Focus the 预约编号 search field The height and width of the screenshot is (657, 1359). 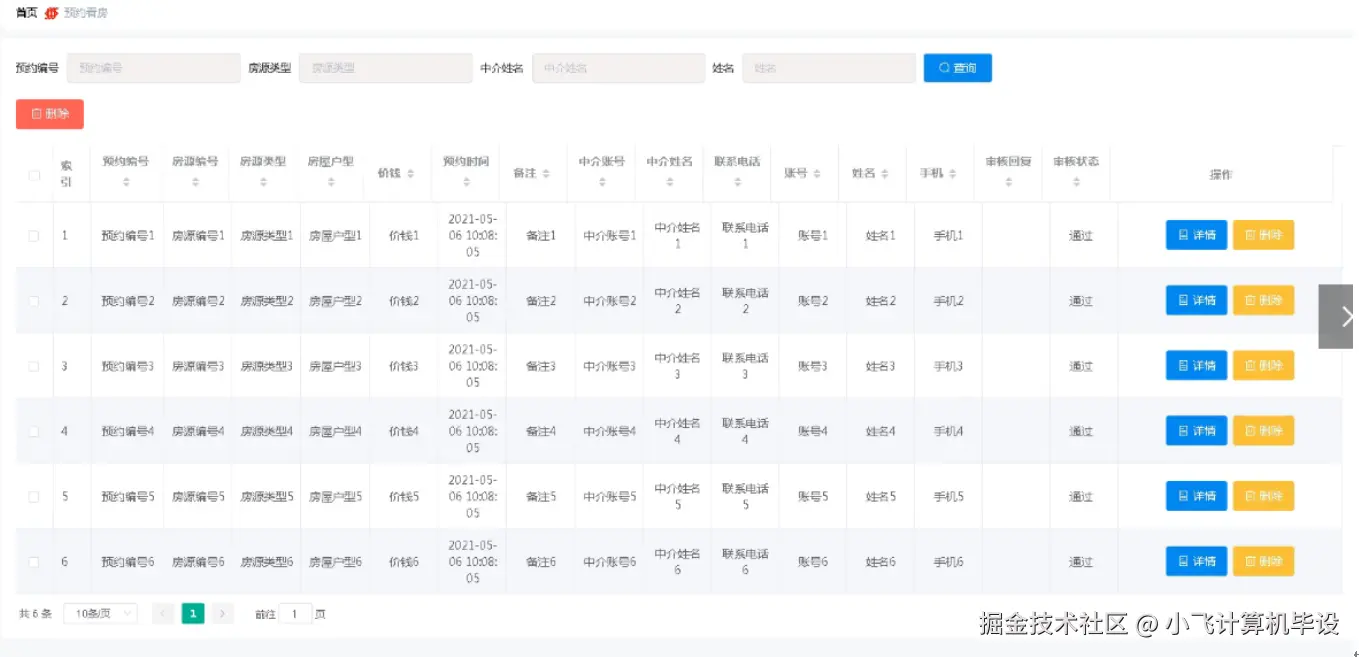153,68
